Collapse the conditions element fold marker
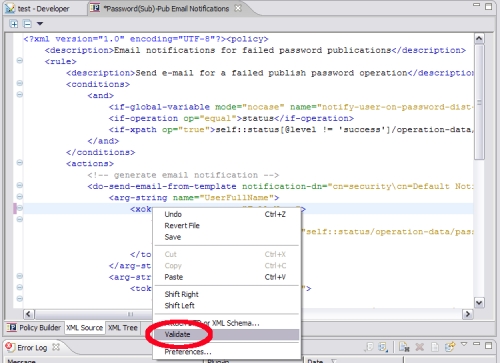500x363 pixels. pyautogui.click(x=20, y=83)
